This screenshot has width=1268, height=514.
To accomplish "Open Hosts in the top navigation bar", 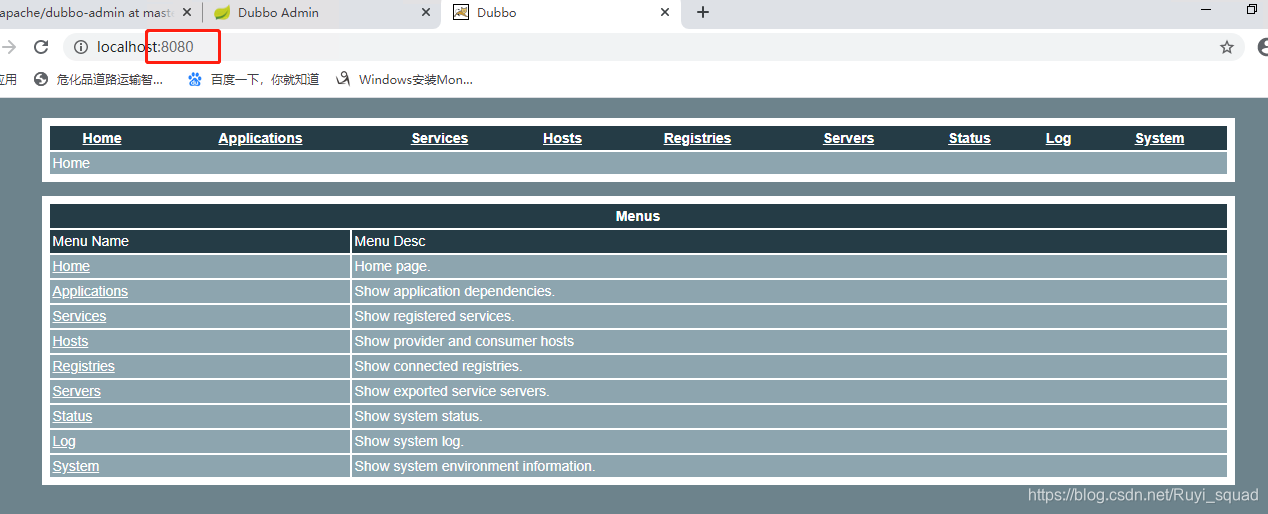I will point(562,138).
